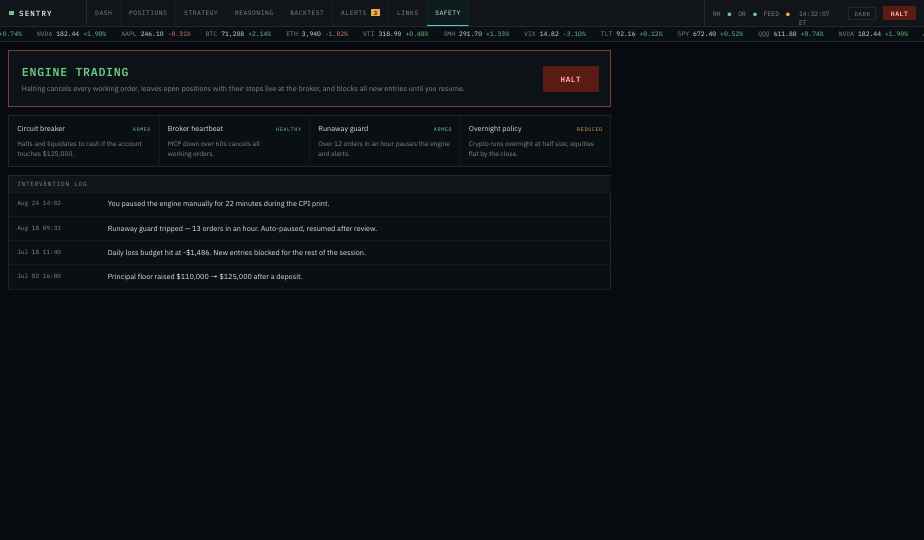Click ETH 3,940 in the ticker strip
This screenshot has height=540, width=924.
(x=317, y=34)
